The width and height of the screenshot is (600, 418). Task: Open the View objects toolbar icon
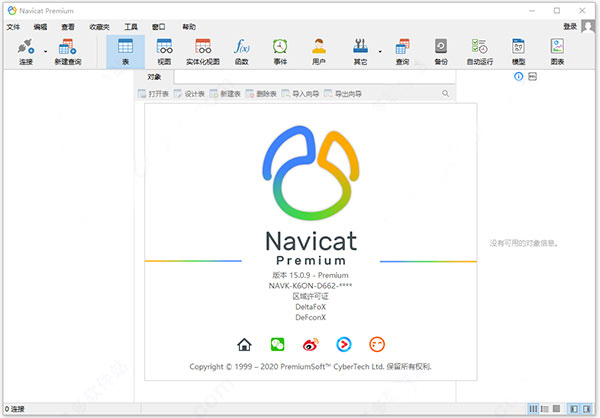165,52
